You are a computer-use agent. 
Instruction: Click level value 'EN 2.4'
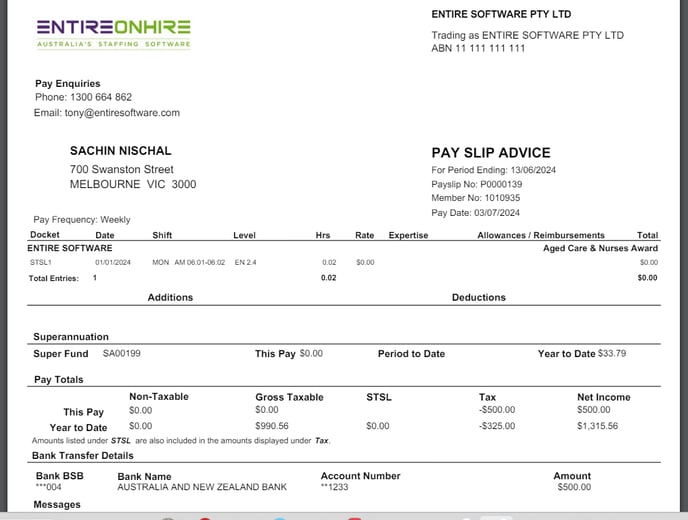245,262
